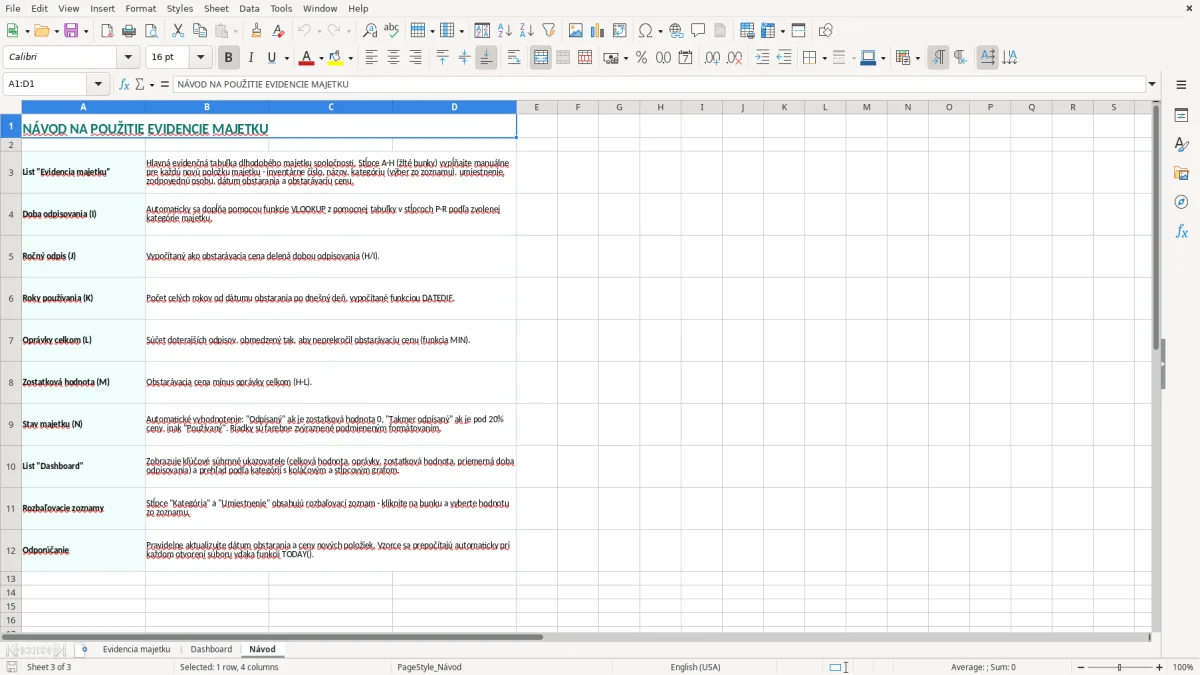
Task: Toggle Underline formatting
Action: 272,58
